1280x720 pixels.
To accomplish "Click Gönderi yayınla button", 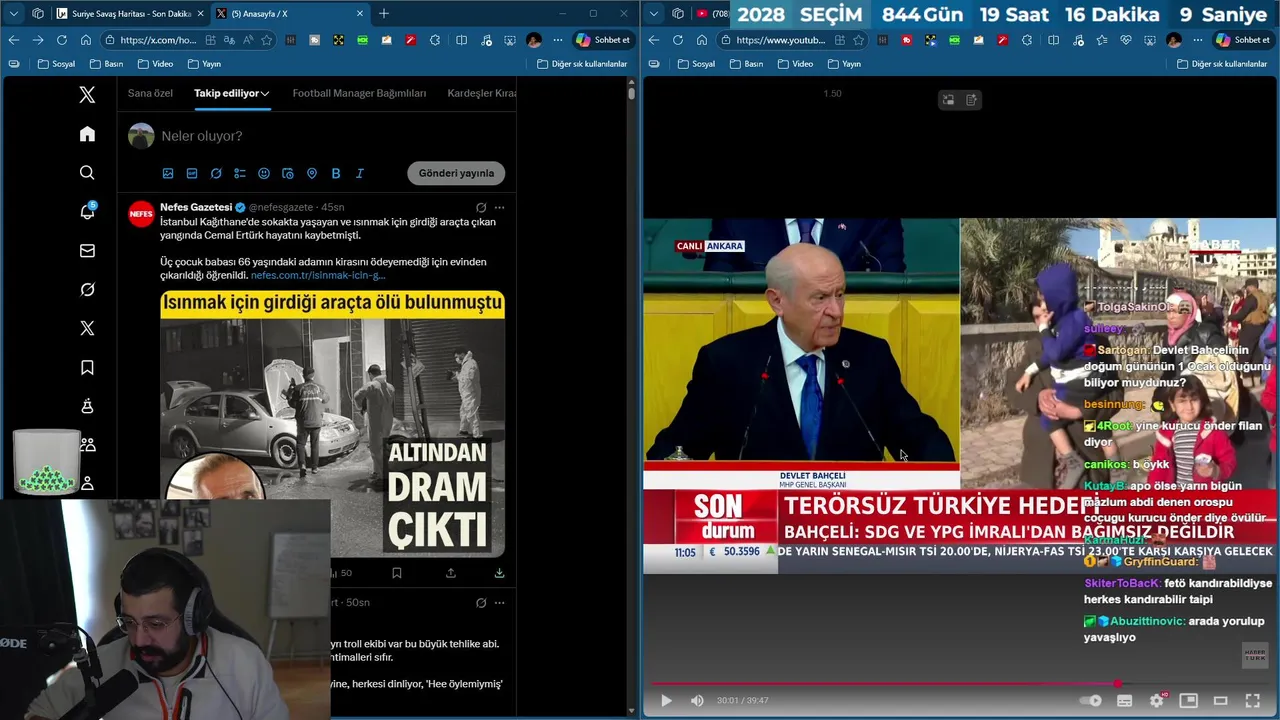I will [x=456, y=173].
